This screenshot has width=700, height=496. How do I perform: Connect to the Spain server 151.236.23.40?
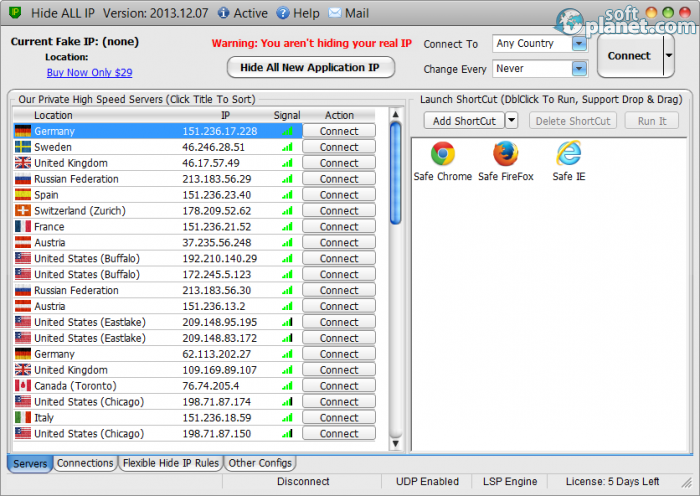339,195
